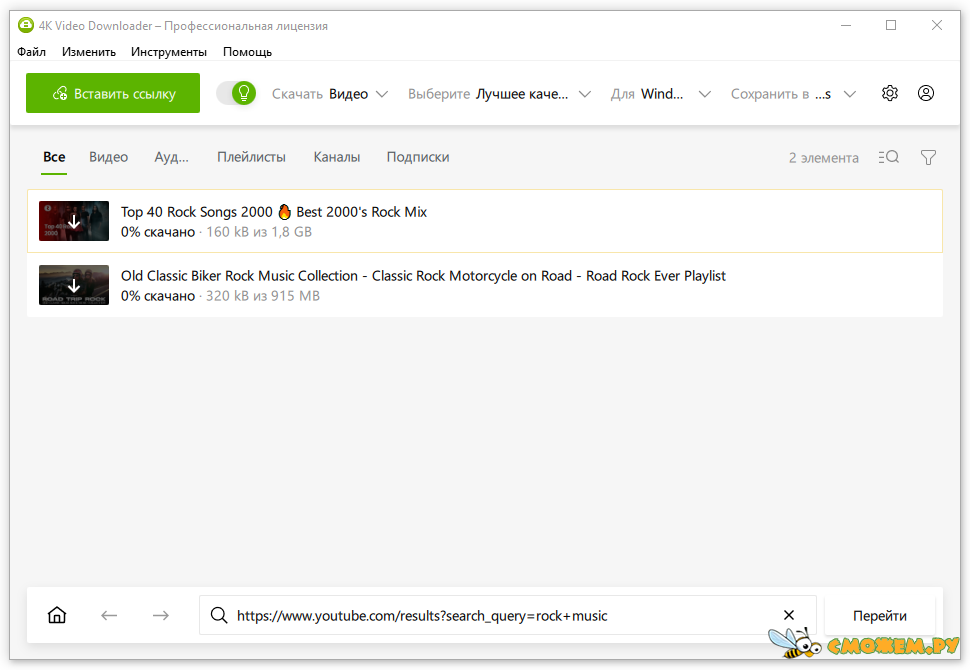Click the 320 kB из 915 MB status
This screenshot has height=670, width=970.
(263, 296)
